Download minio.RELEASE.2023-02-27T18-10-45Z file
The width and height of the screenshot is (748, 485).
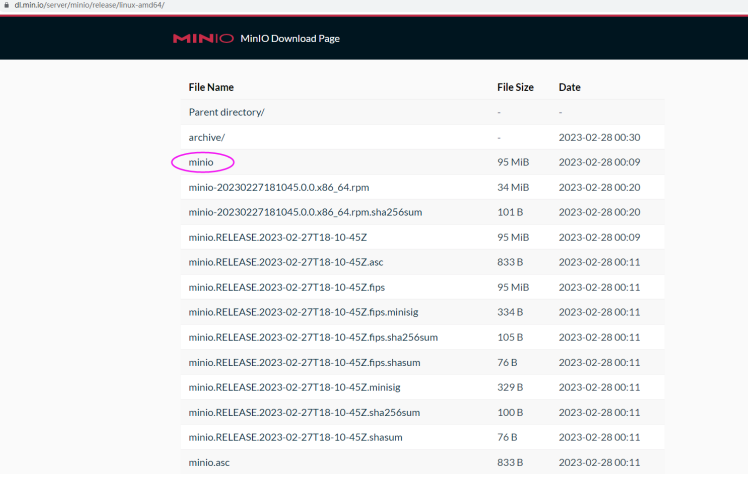[x=278, y=237]
